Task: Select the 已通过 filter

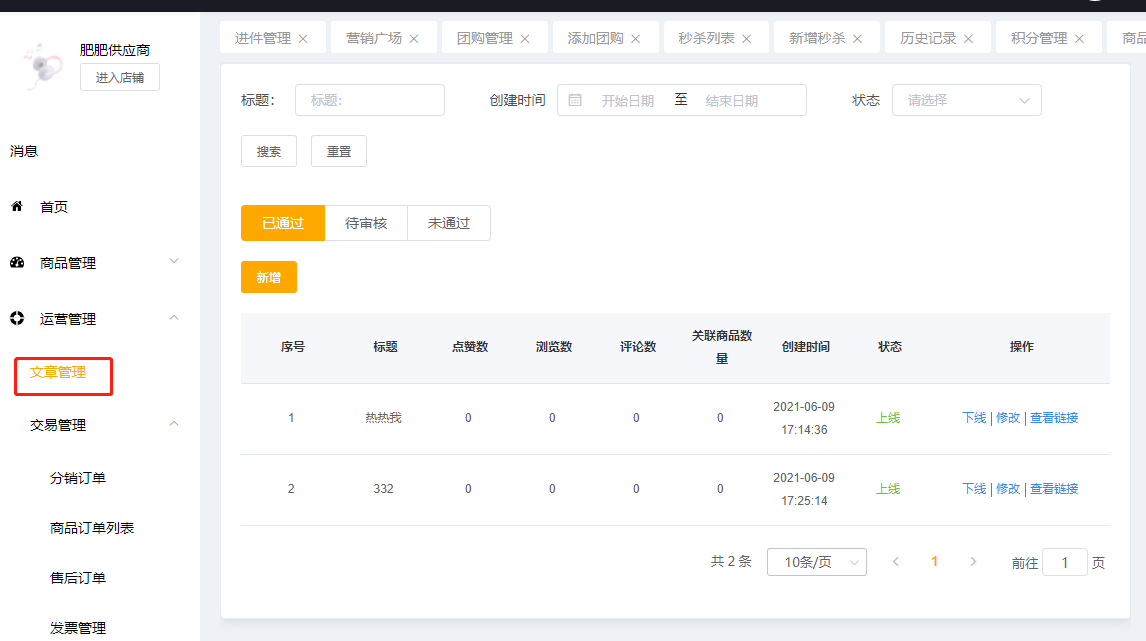Action: tap(283, 223)
